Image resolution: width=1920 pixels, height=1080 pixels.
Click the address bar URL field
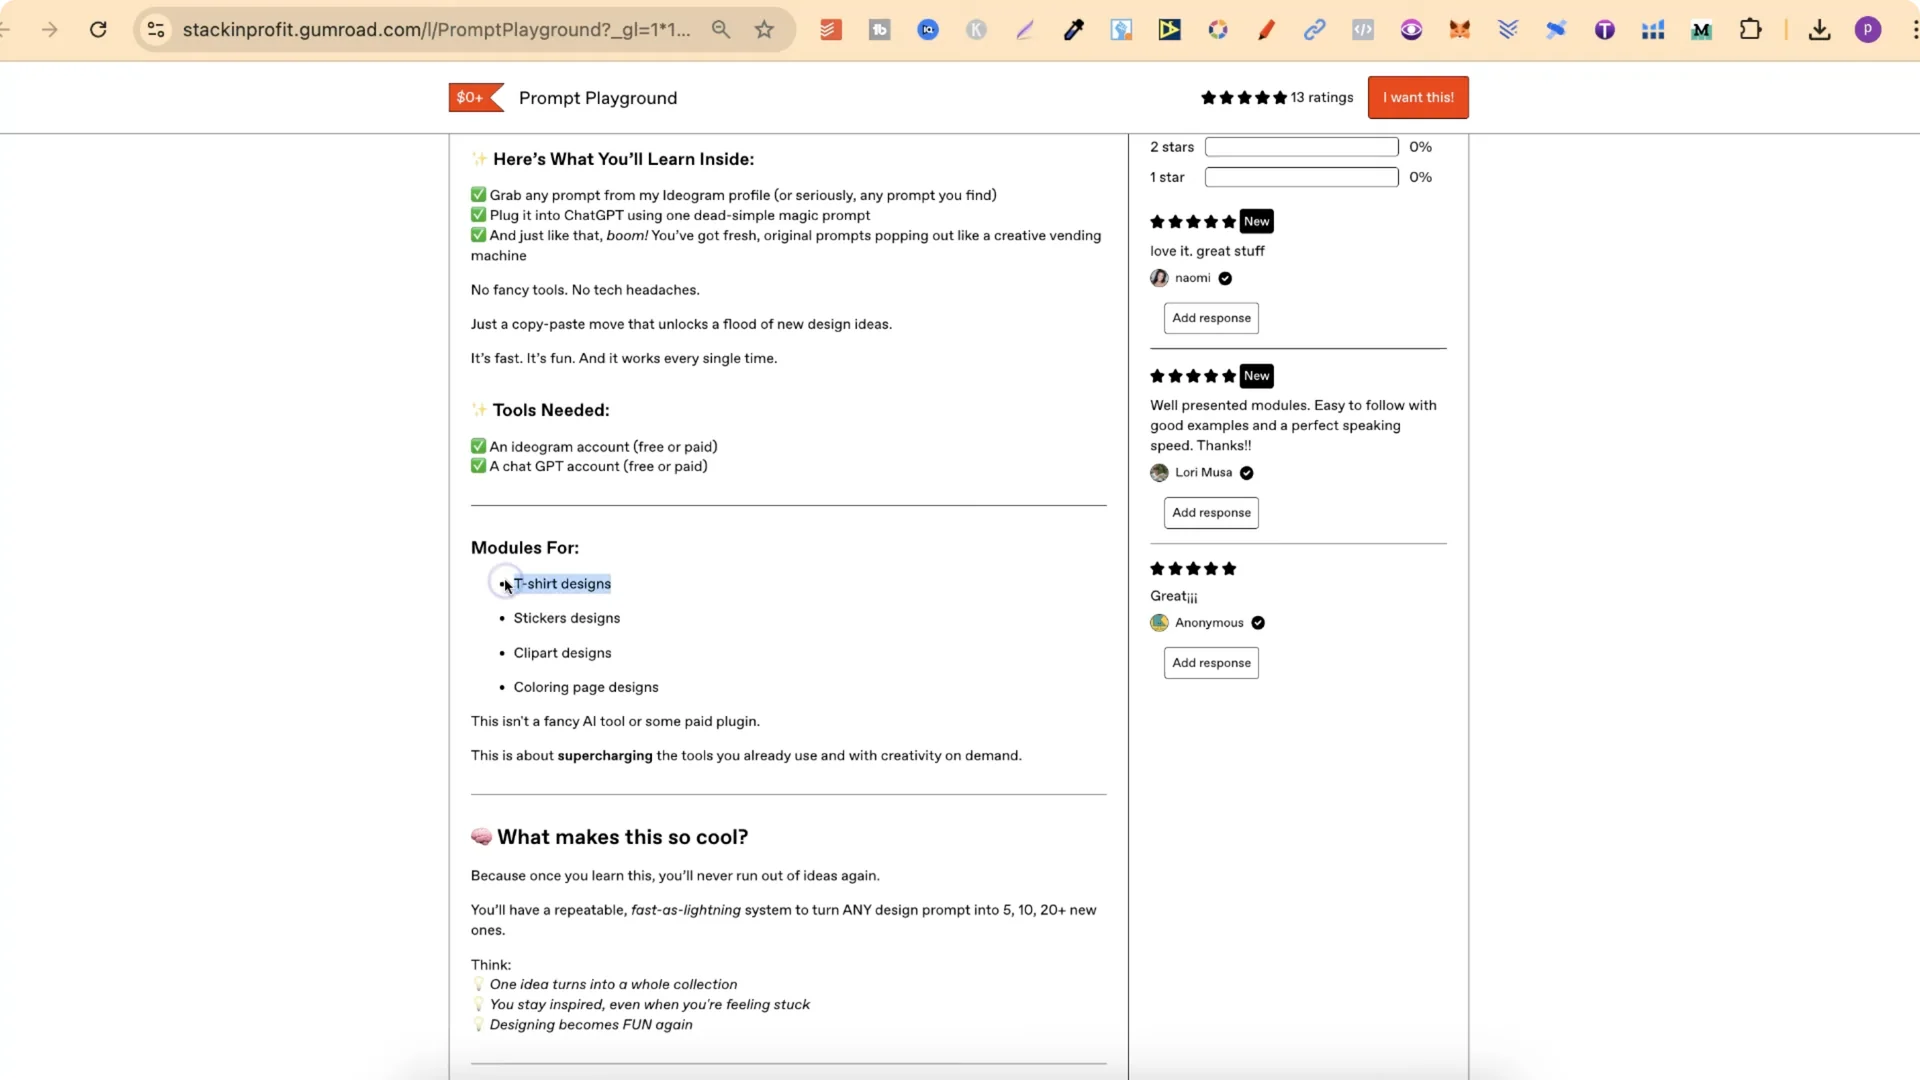[x=436, y=30]
